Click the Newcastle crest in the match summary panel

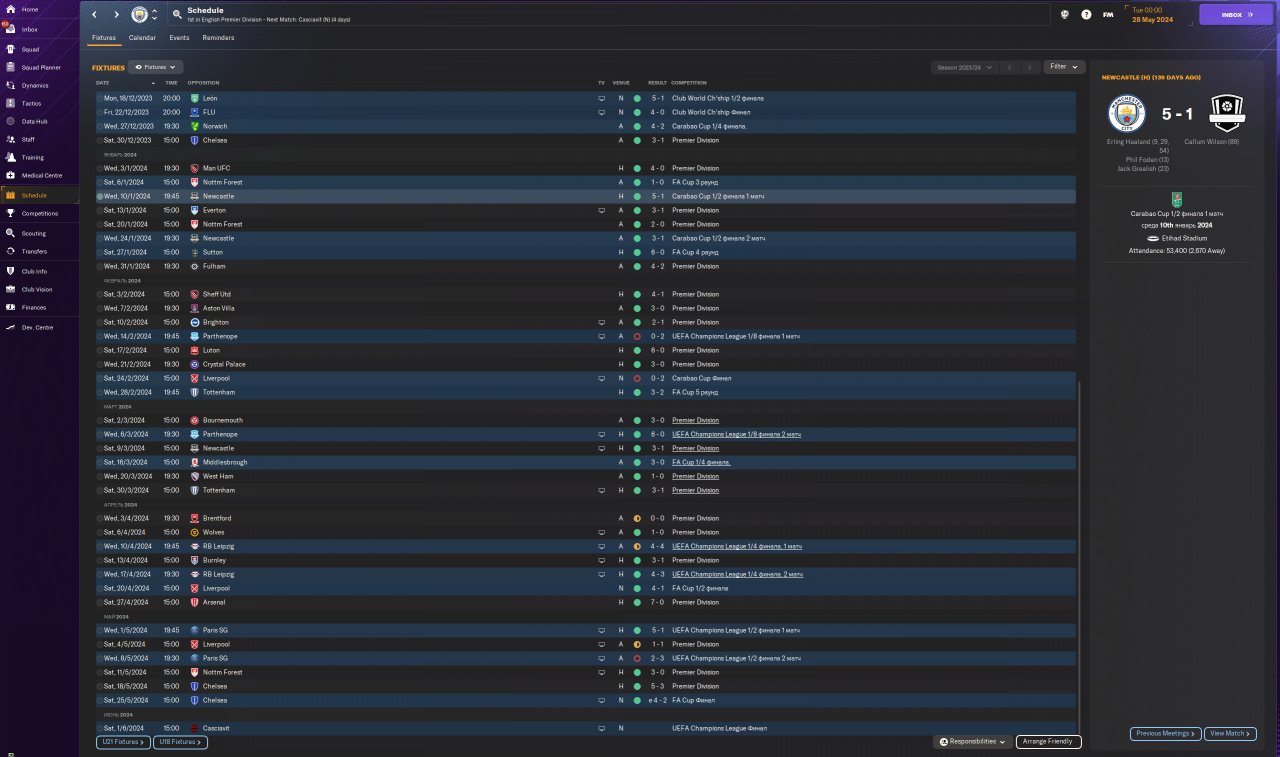1226,113
